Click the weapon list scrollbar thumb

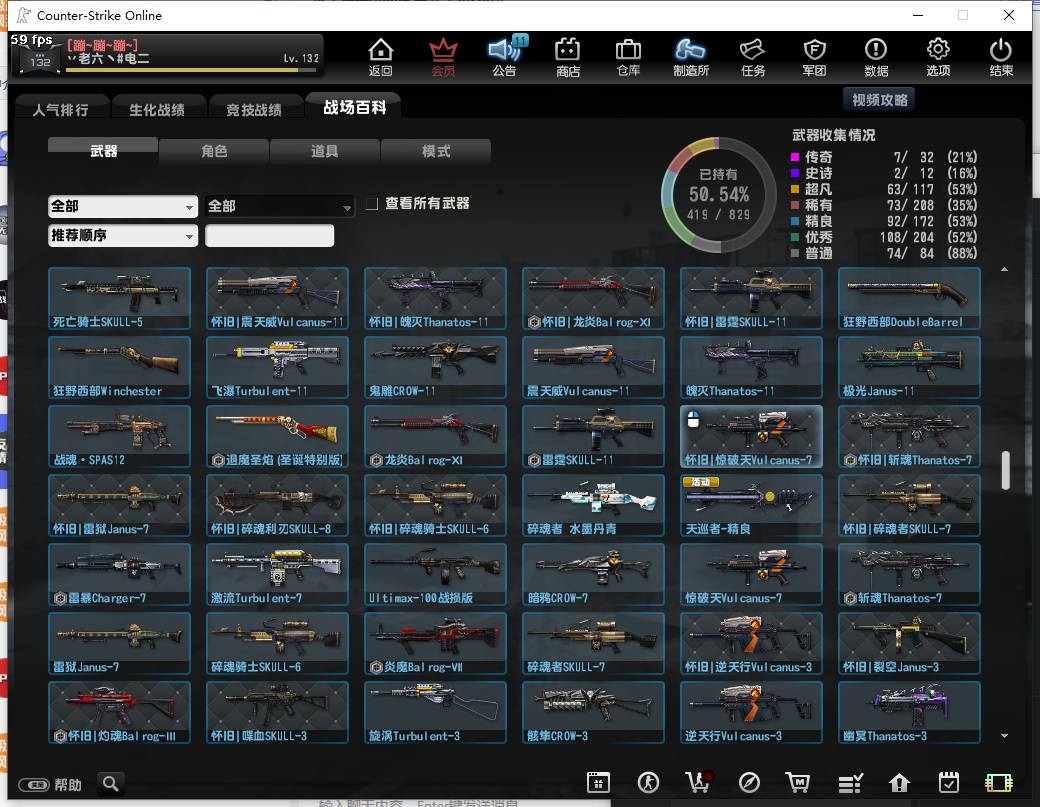coord(1006,470)
